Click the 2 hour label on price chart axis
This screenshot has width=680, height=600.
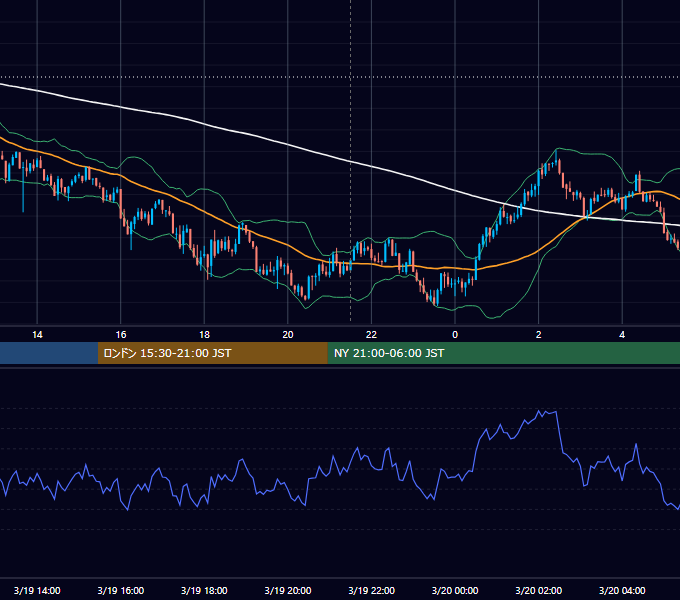[x=539, y=335]
